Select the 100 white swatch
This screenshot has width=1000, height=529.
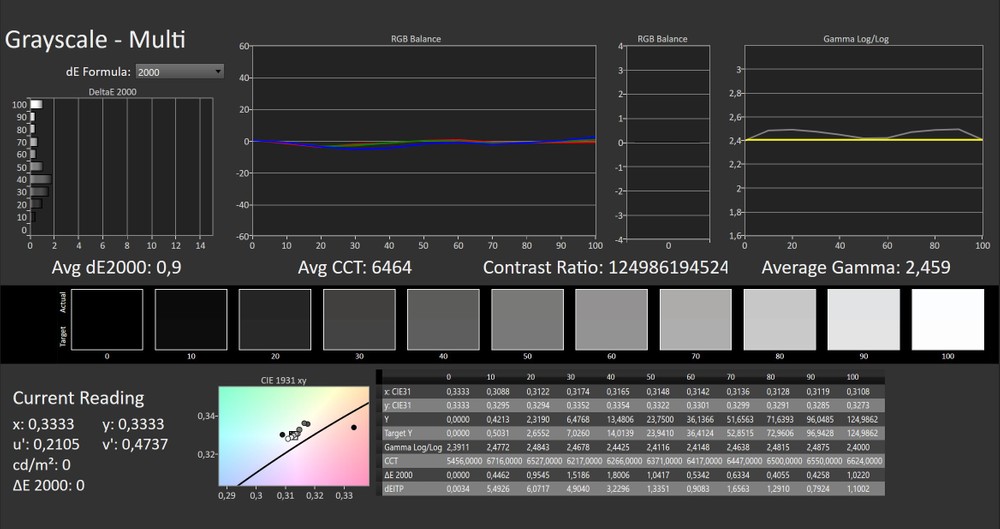coord(948,320)
